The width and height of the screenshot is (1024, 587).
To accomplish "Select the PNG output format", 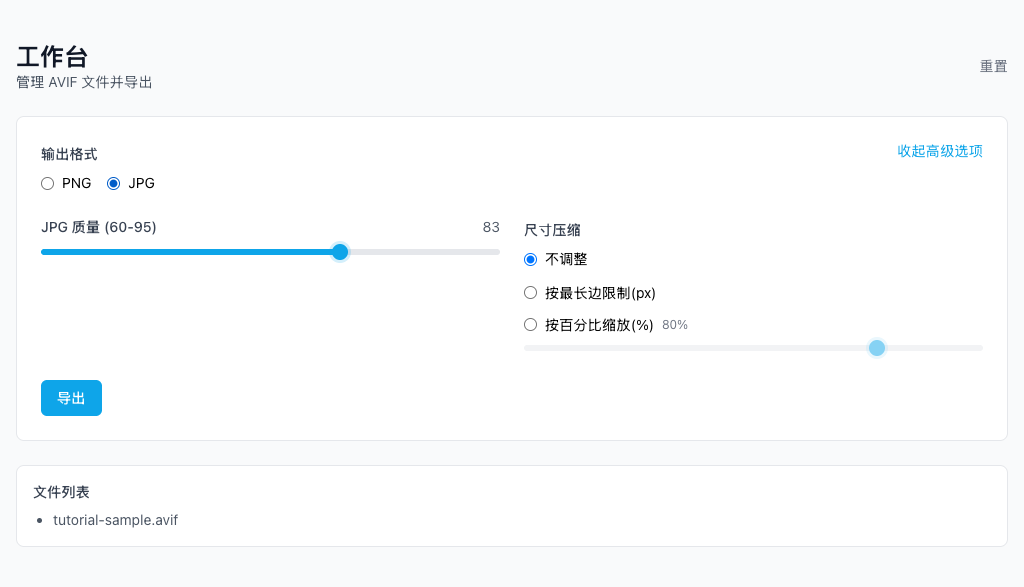I will (x=47, y=183).
